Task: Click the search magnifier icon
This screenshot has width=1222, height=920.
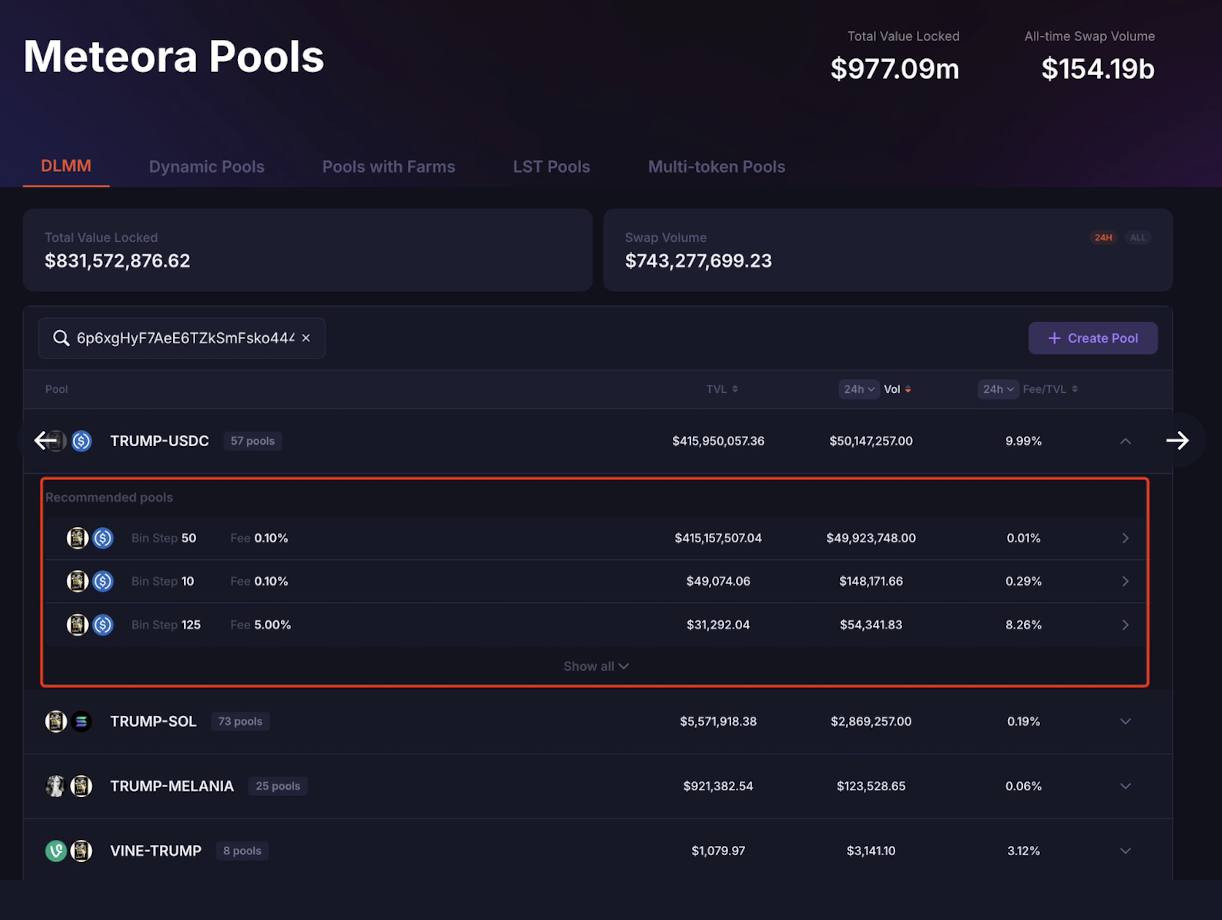Action: 61,338
